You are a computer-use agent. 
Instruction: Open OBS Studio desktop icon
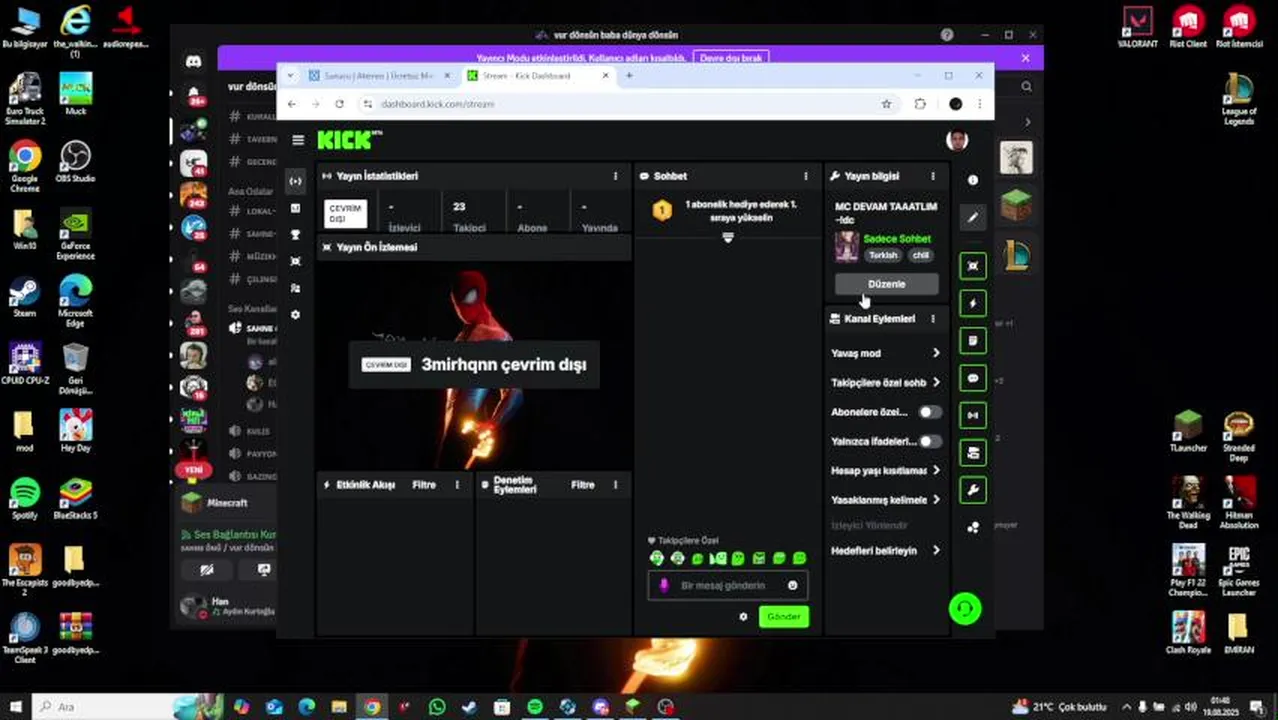75,160
